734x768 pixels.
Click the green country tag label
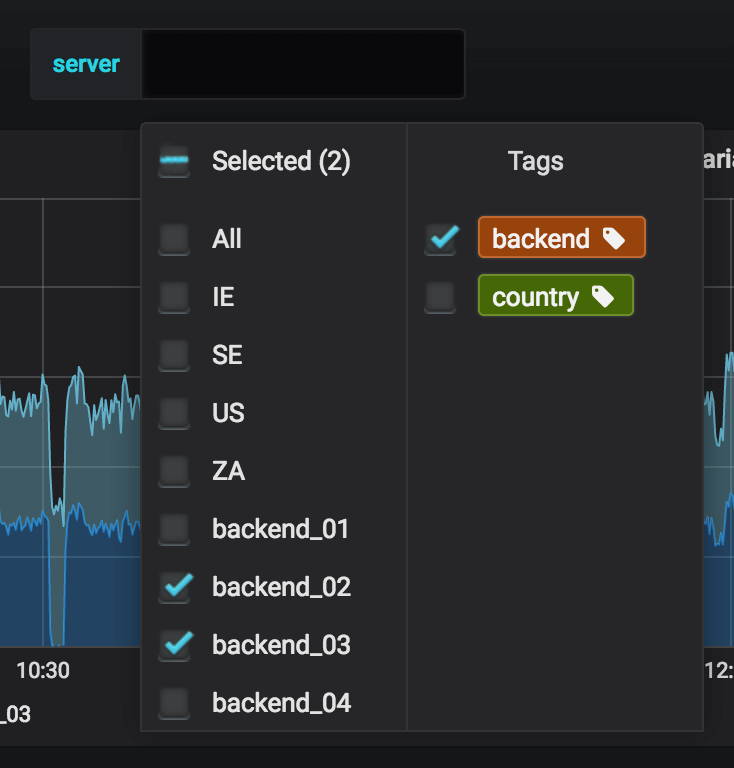(x=536, y=297)
